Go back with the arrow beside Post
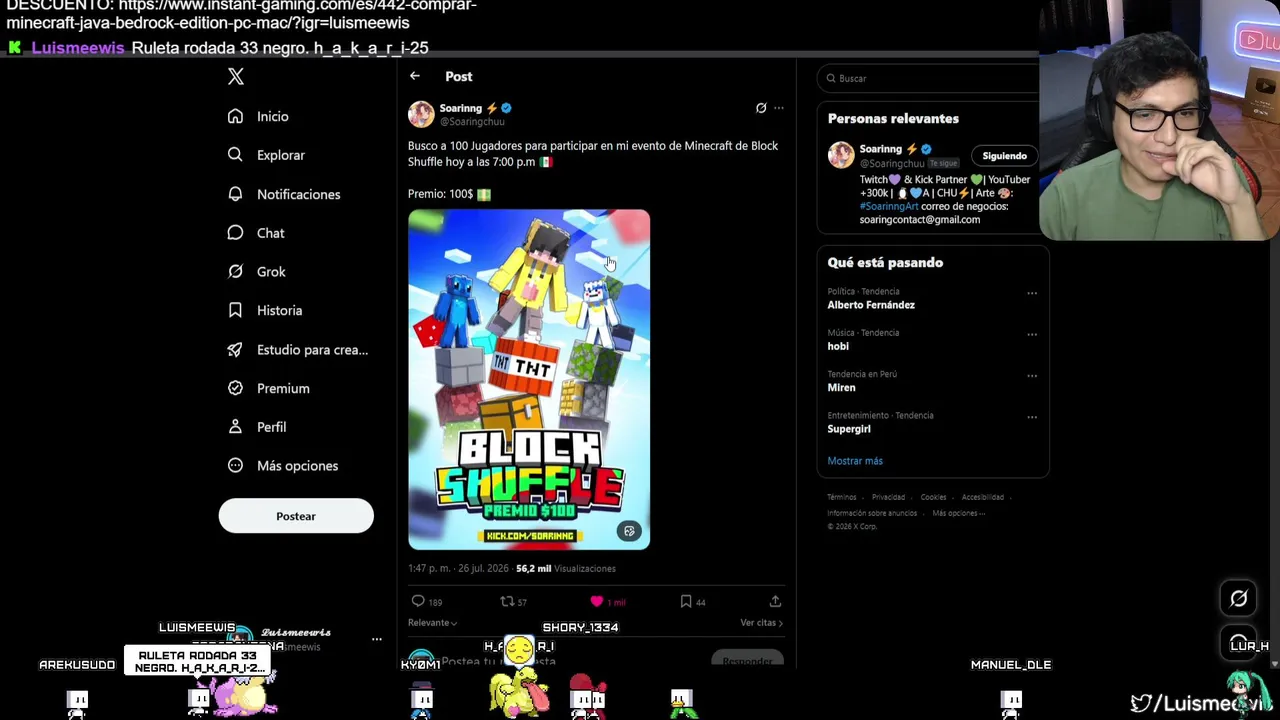Screen dimensions: 1280x720 (415, 76)
